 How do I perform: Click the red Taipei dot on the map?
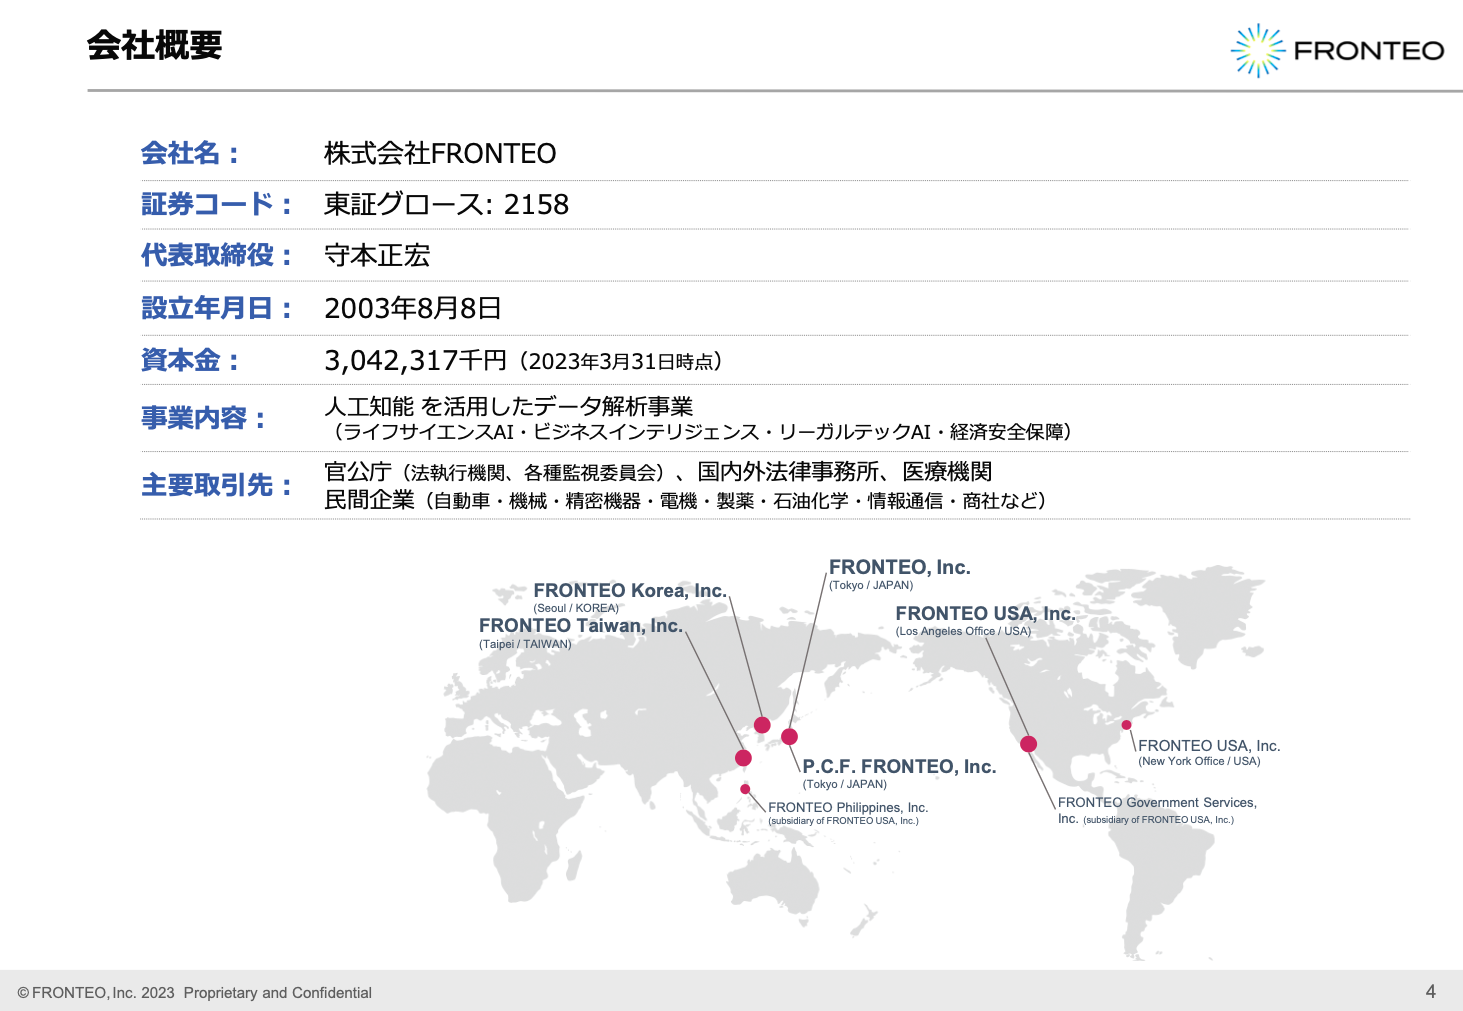(x=743, y=758)
